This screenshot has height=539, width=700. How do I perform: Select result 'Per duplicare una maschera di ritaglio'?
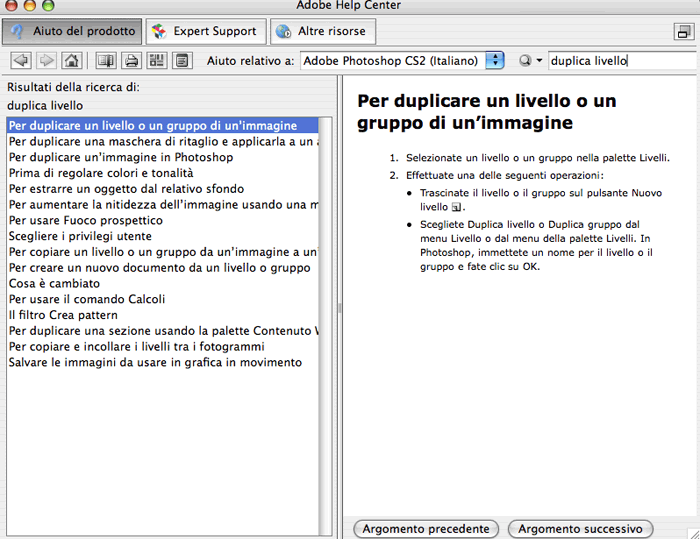(163, 142)
